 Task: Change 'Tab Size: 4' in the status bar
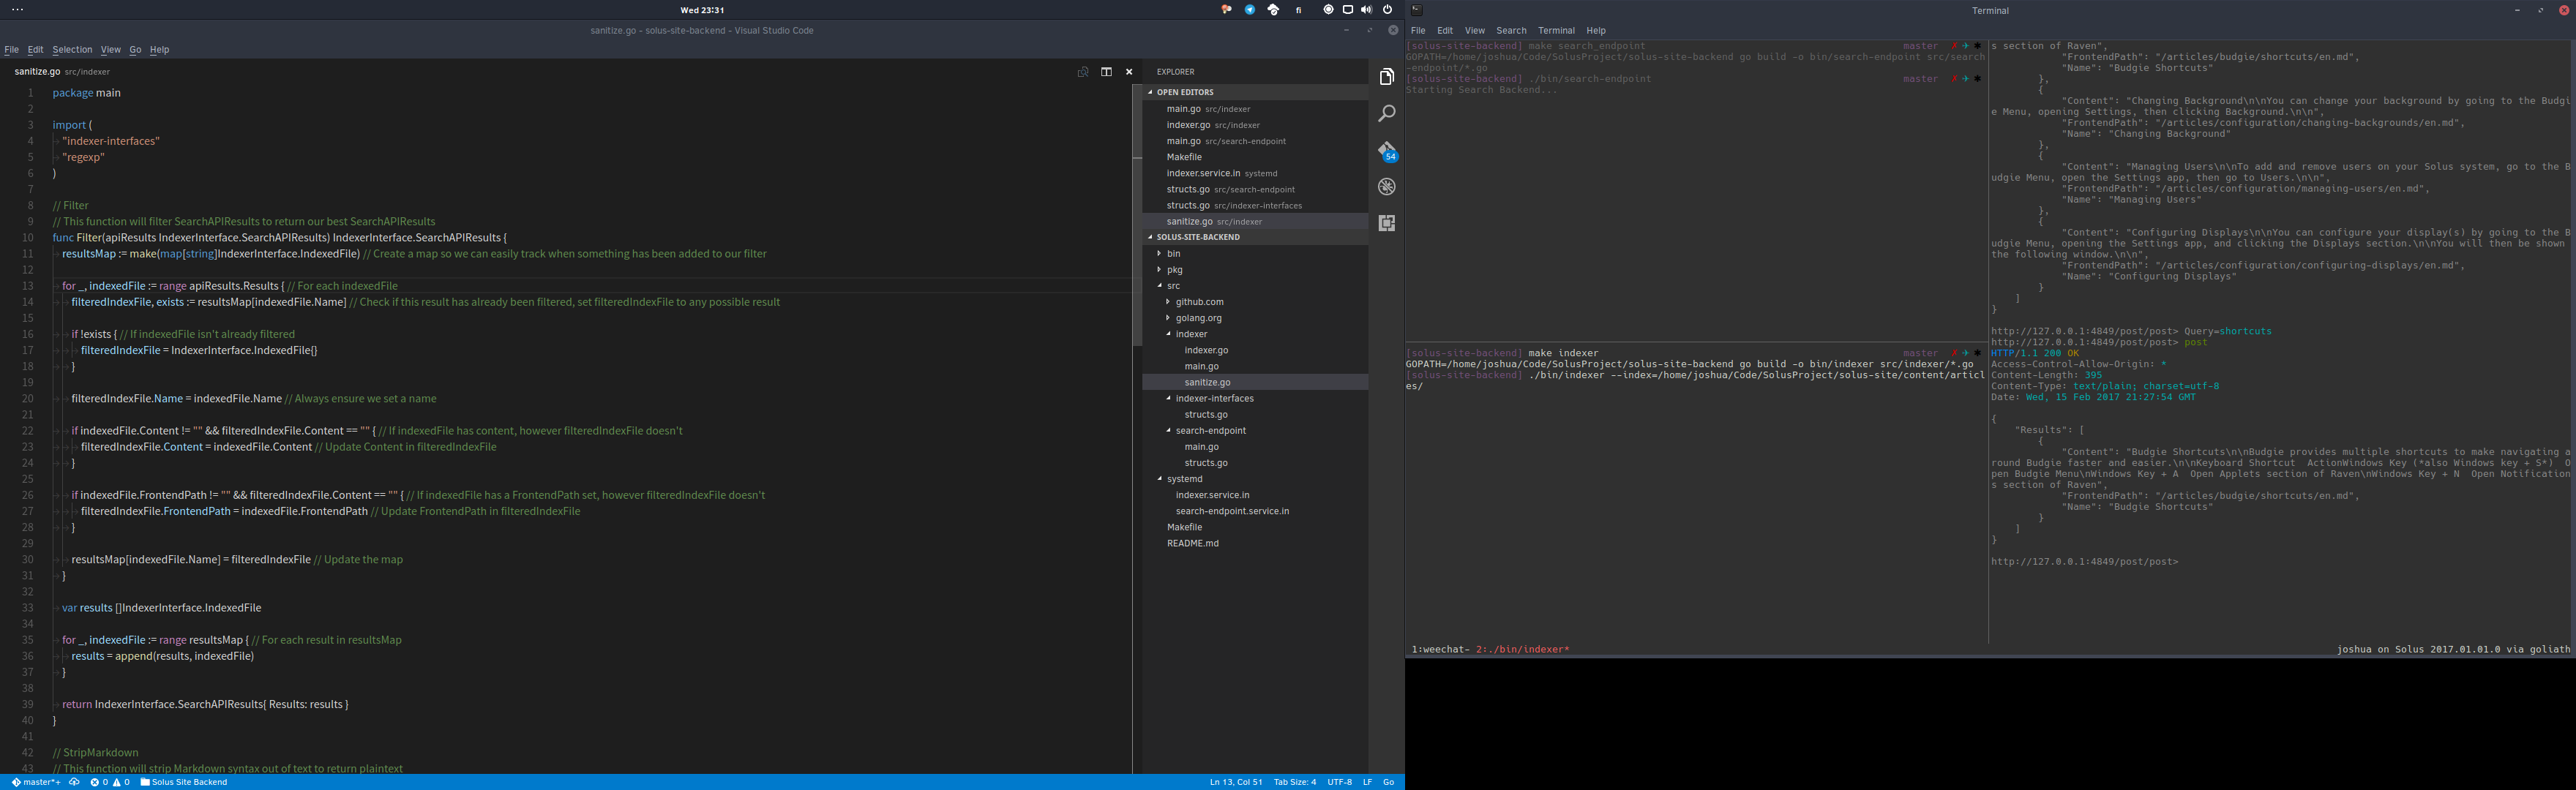(1295, 782)
